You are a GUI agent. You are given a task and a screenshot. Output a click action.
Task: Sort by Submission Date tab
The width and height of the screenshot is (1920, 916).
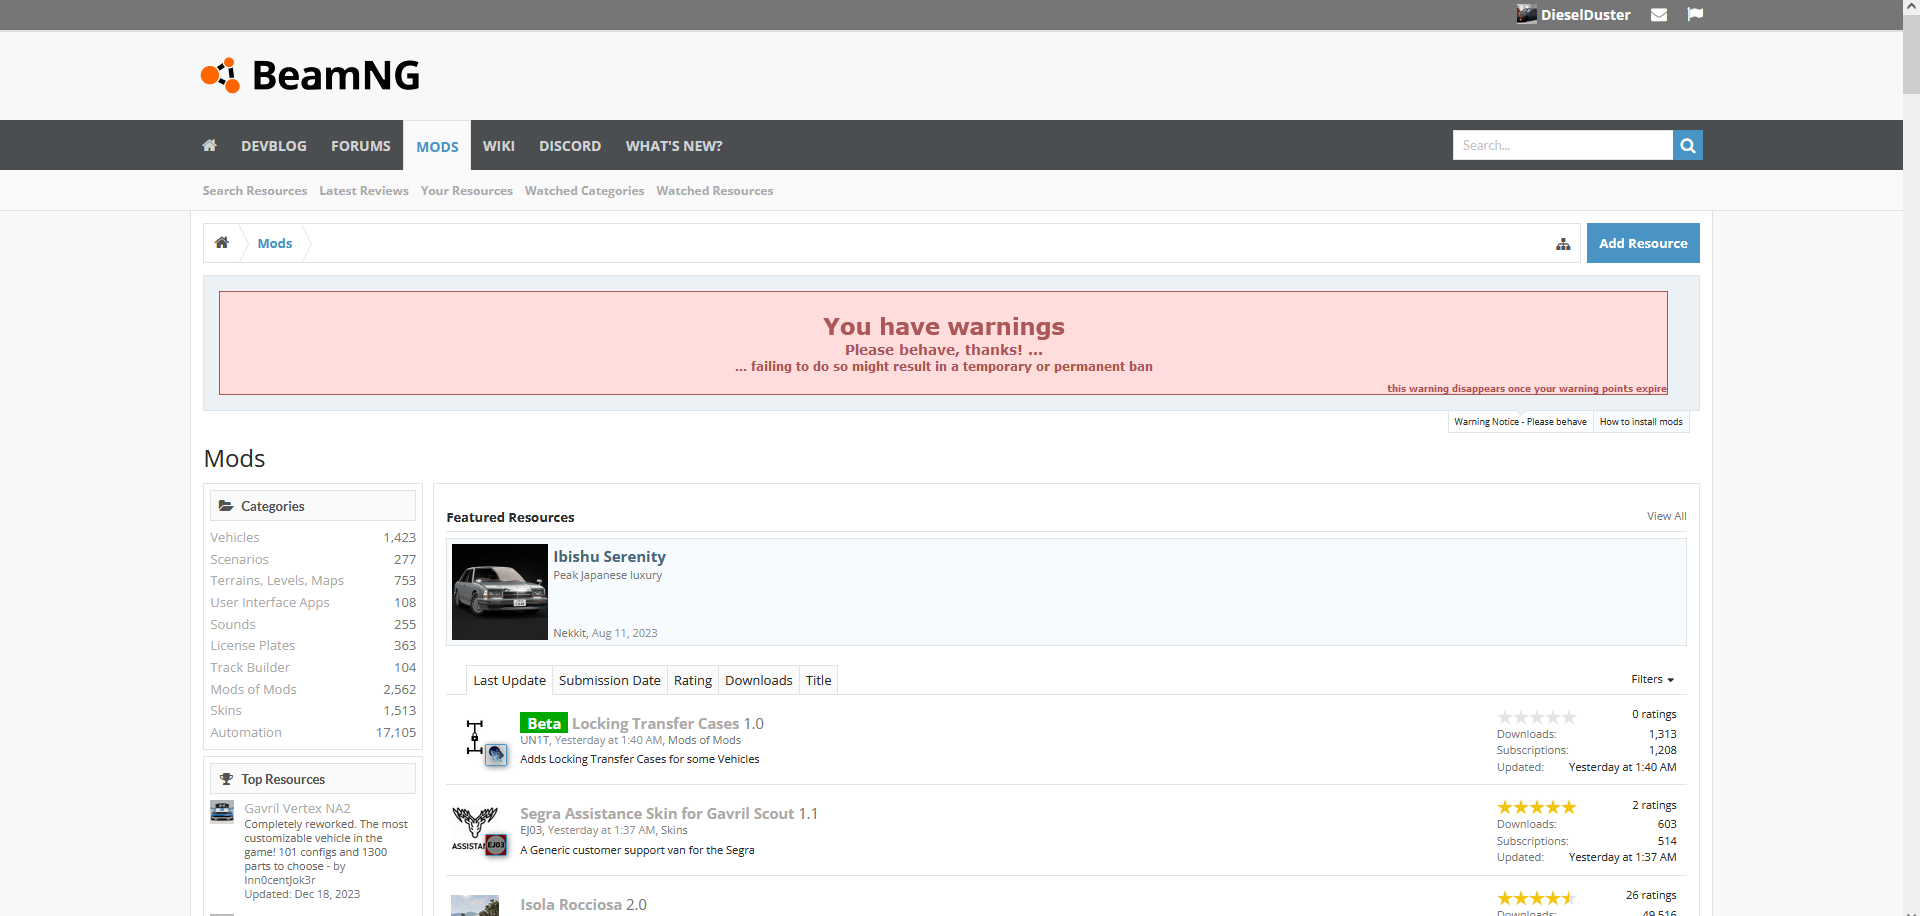click(610, 680)
